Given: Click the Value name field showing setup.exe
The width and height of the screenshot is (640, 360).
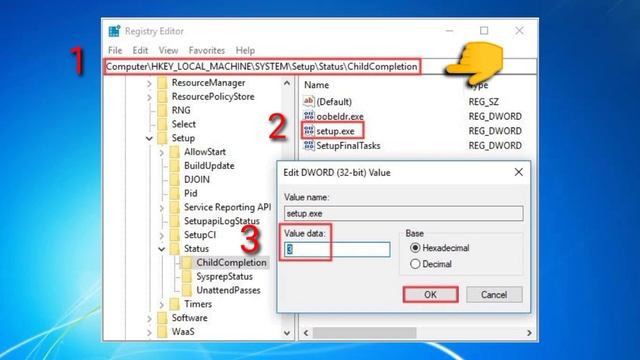Looking at the screenshot, I should tap(404, 213).
